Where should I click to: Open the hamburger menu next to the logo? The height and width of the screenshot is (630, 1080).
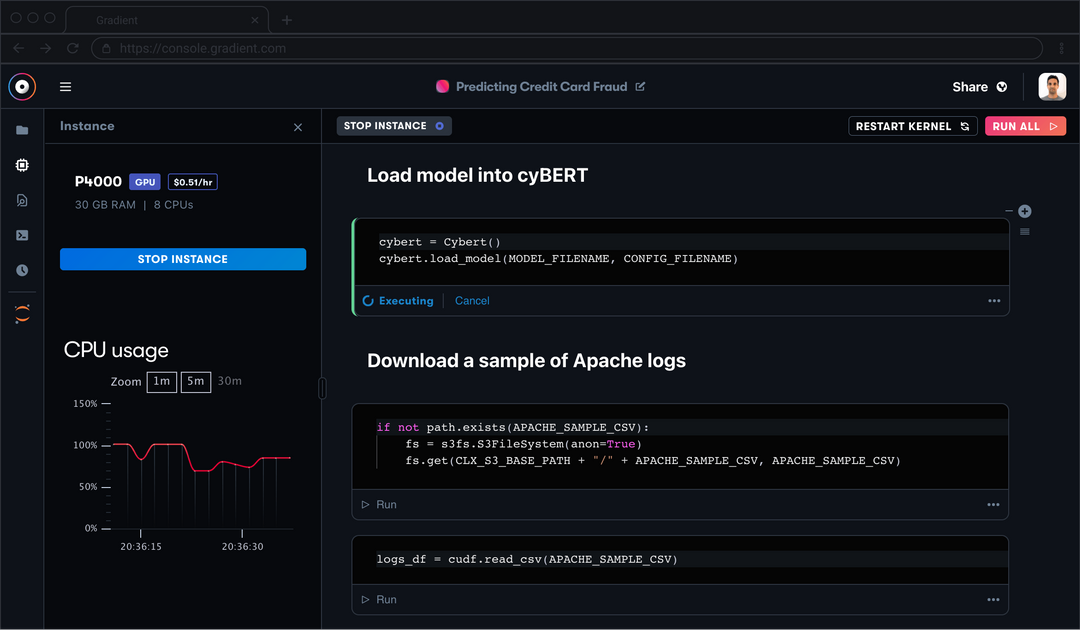click(x=65, y=86)
